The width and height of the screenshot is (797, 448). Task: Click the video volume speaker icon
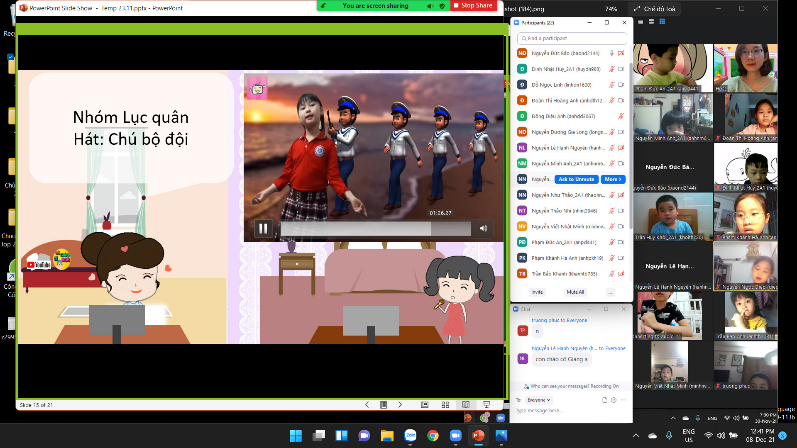click(483, 228)
